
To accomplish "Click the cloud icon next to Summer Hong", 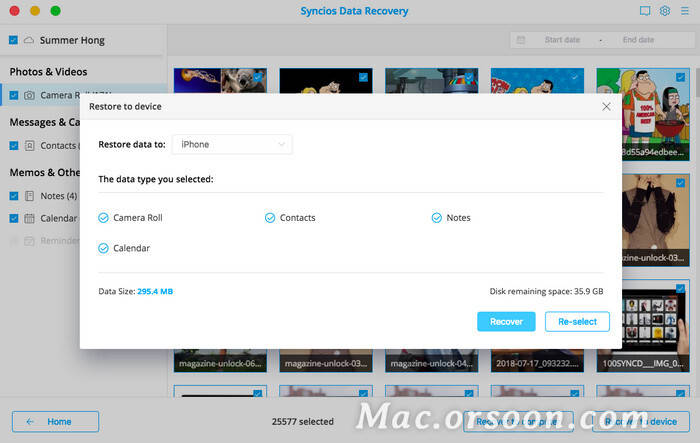I will pos(29,40).
